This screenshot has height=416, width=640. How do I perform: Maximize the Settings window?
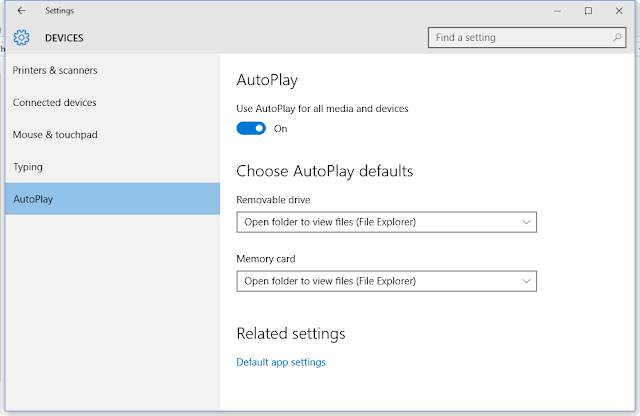click(588, 11)
